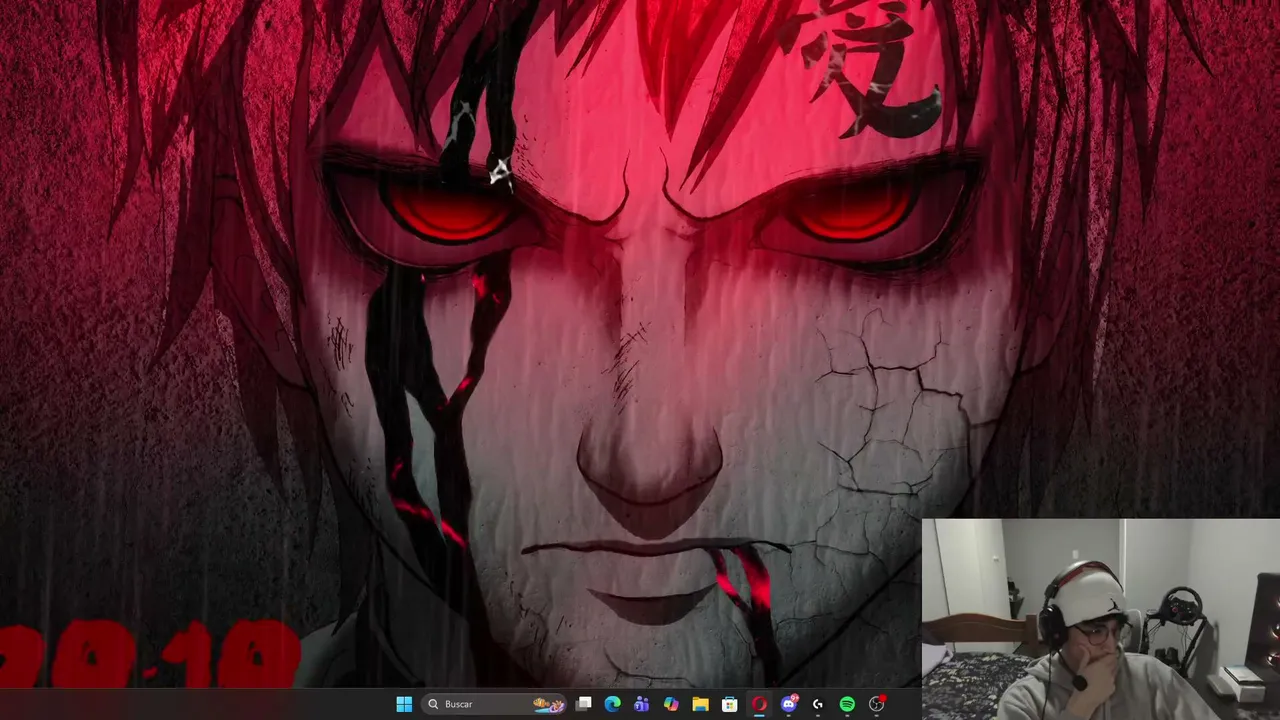Click the Buscar search box
Screen dimensions: 1280x720
(494, 704)
